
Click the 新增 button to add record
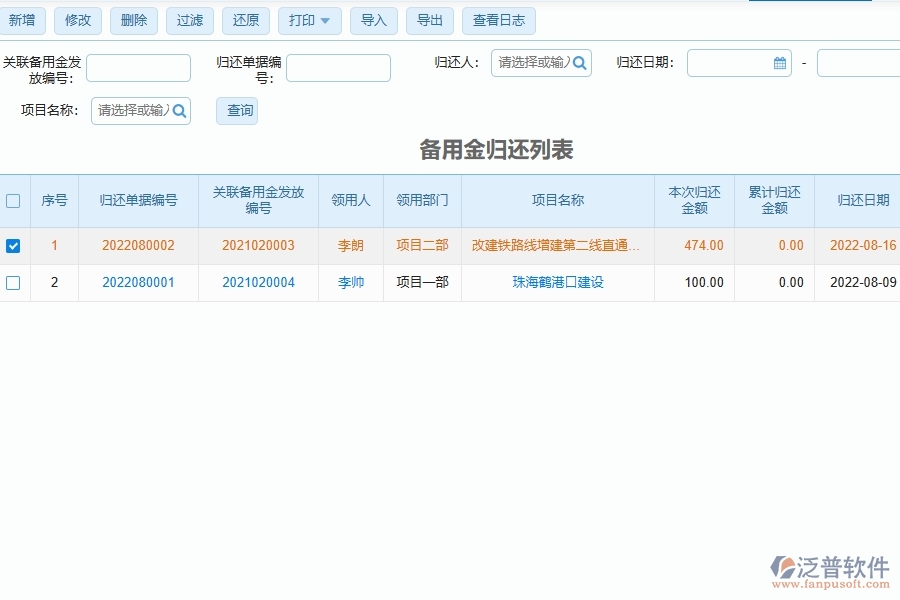pyautogui.click(x=23, y=19)
